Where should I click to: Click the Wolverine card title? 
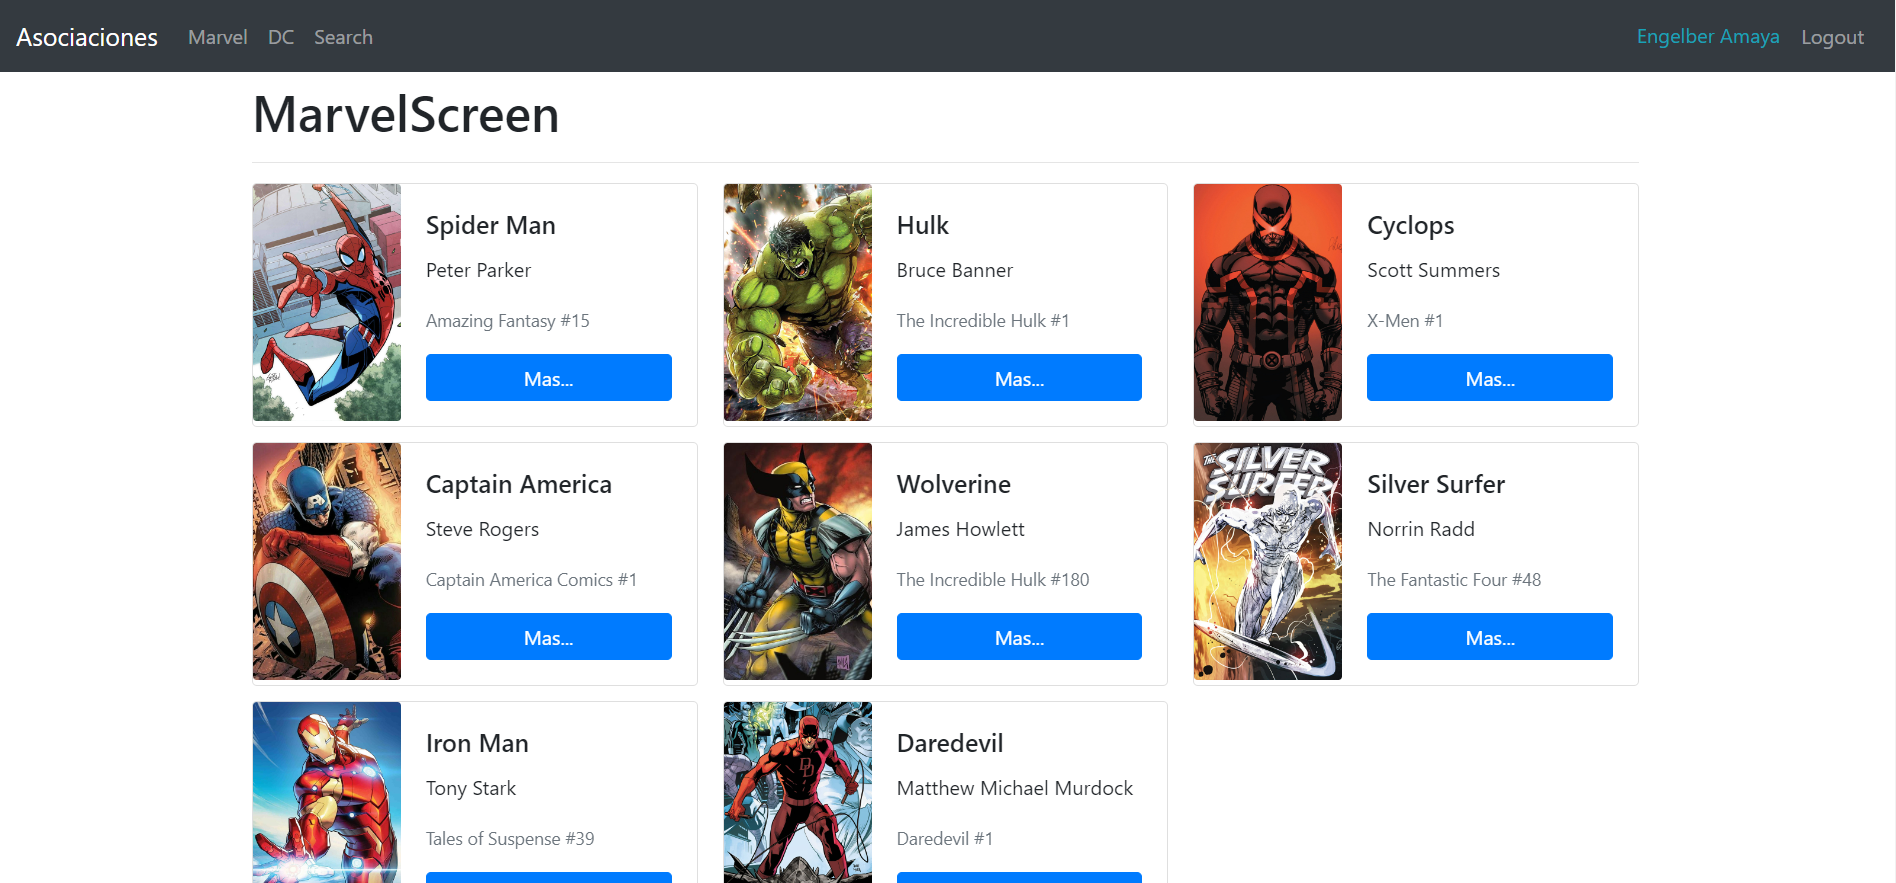pyautogui.click(x=954, y=484)
